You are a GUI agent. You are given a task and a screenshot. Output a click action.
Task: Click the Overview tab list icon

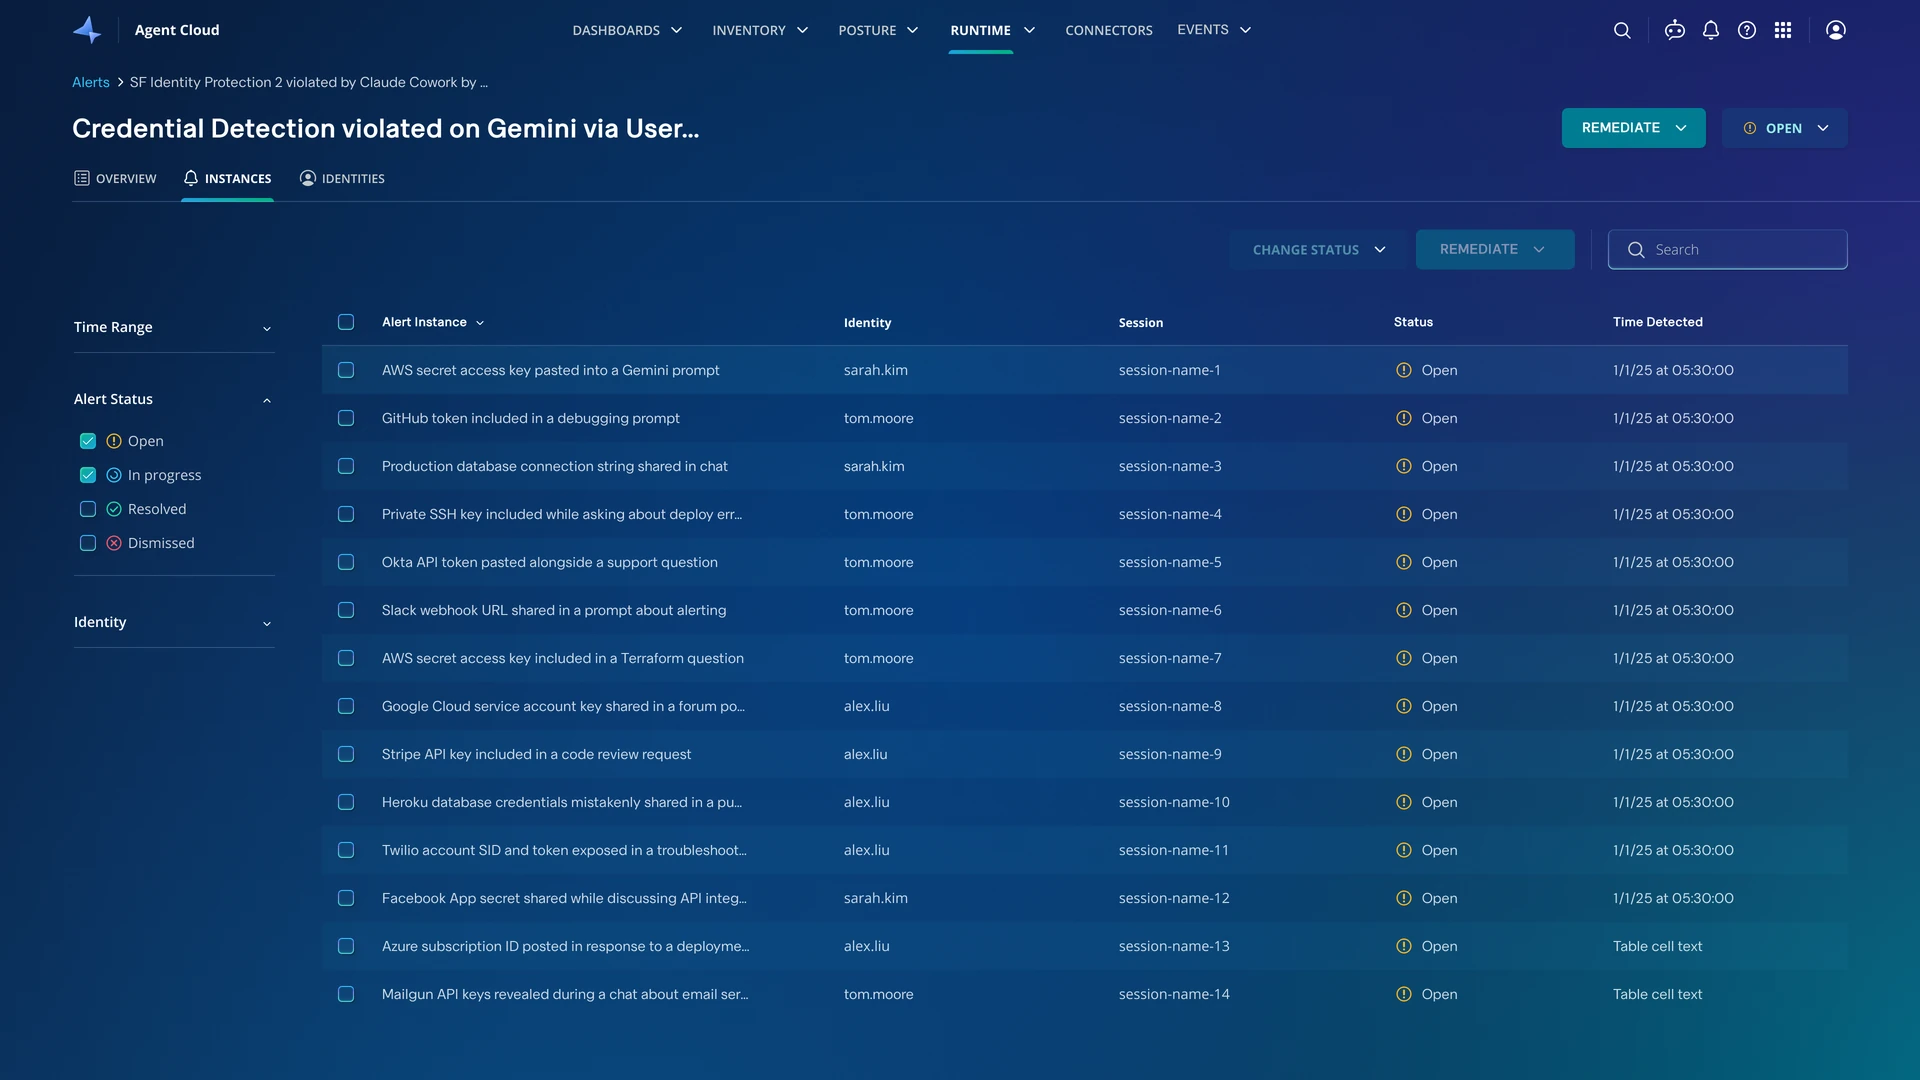[82, 178]
